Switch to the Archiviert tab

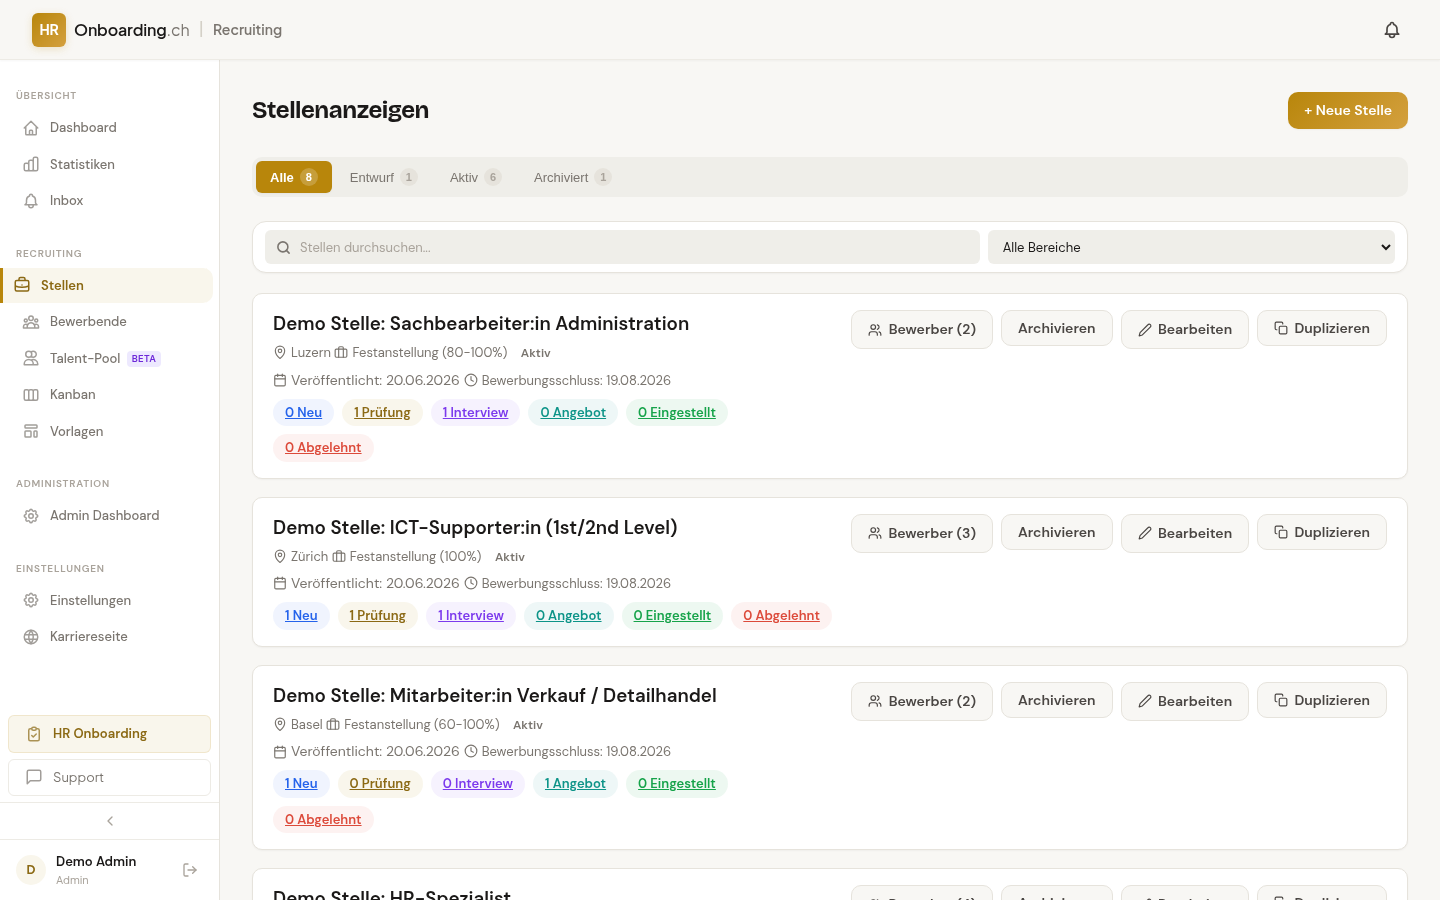click(x=572, y=177)
